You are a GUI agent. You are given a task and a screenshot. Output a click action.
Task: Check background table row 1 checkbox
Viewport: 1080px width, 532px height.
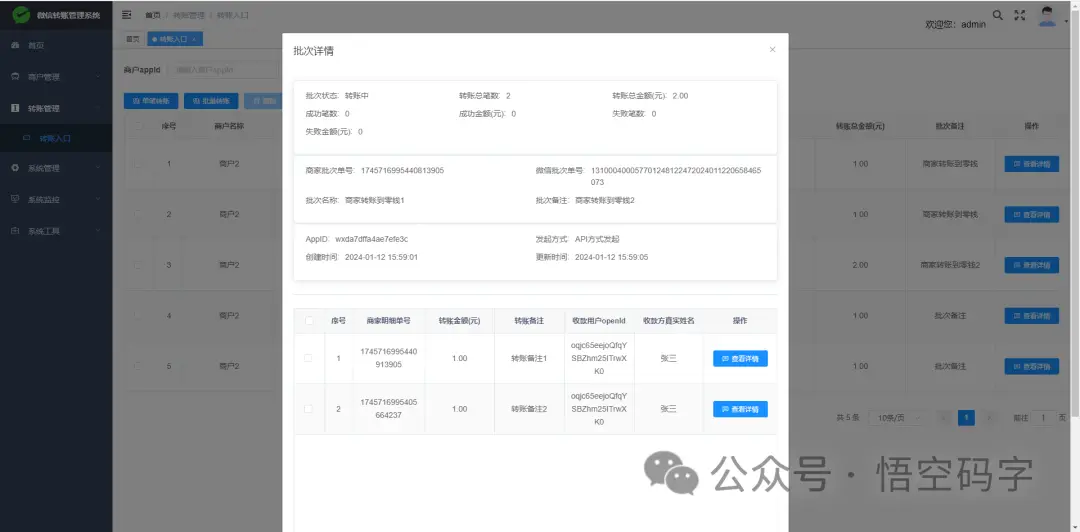138,164
